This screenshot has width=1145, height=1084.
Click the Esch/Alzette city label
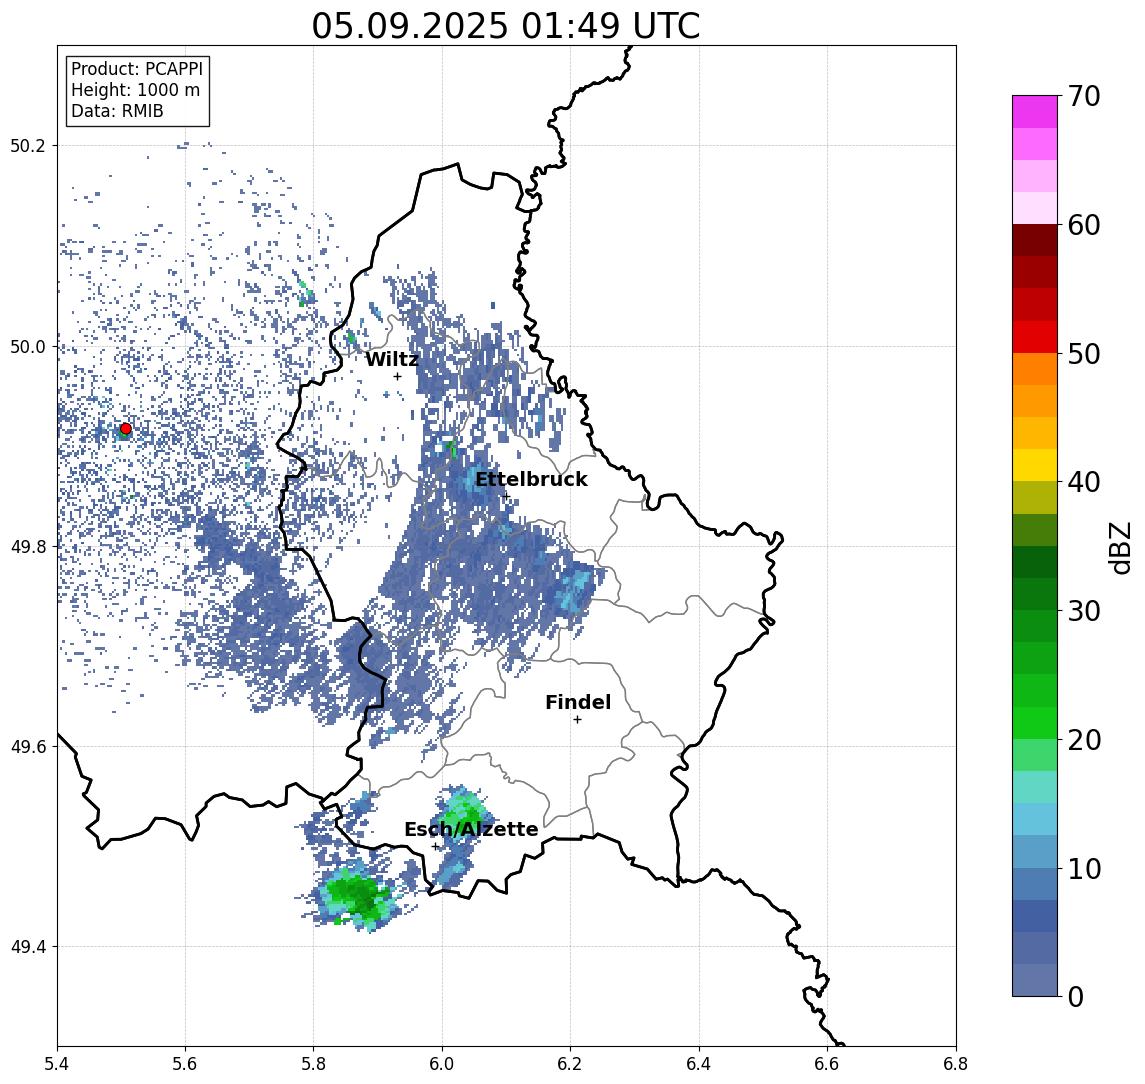coord(471,829)
